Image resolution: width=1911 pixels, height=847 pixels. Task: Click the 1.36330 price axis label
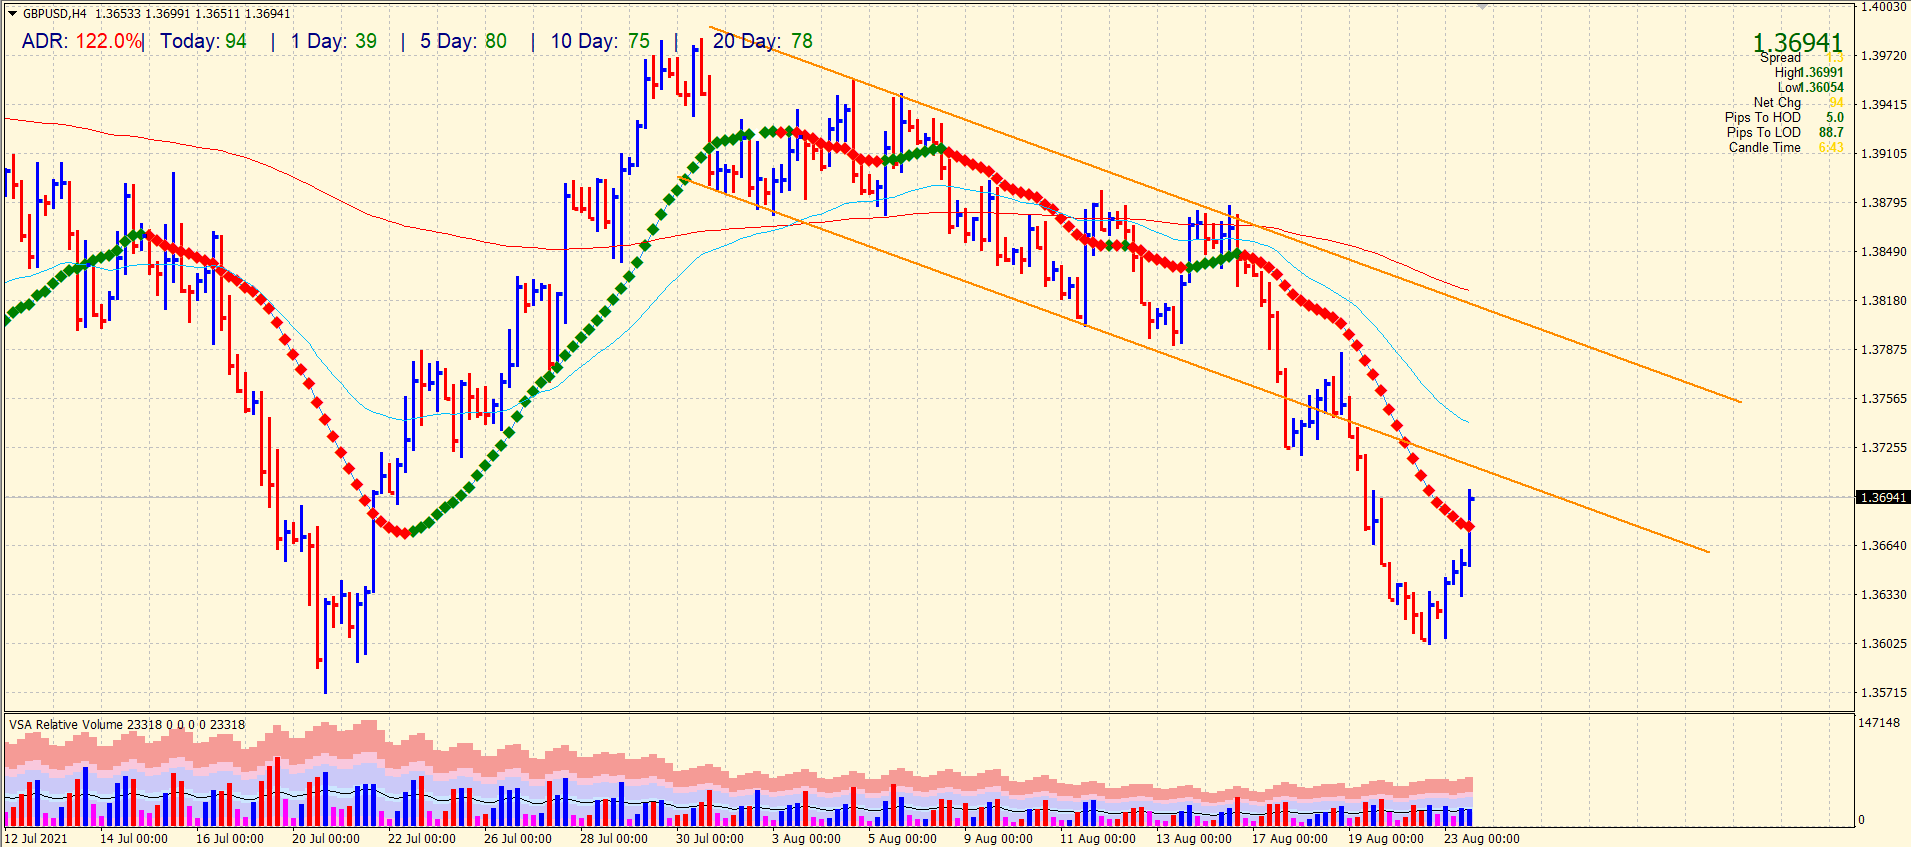[x=1883, y=594]
